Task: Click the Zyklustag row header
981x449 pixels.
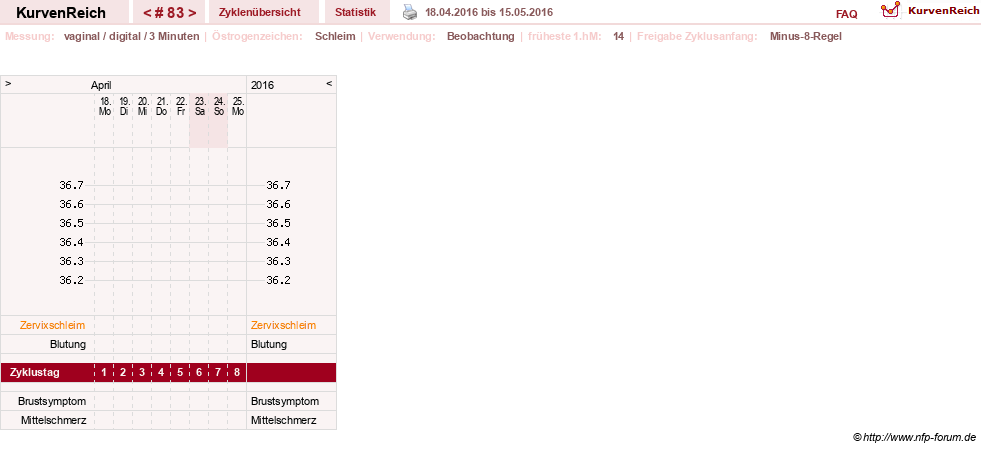Action: (35, 373)
